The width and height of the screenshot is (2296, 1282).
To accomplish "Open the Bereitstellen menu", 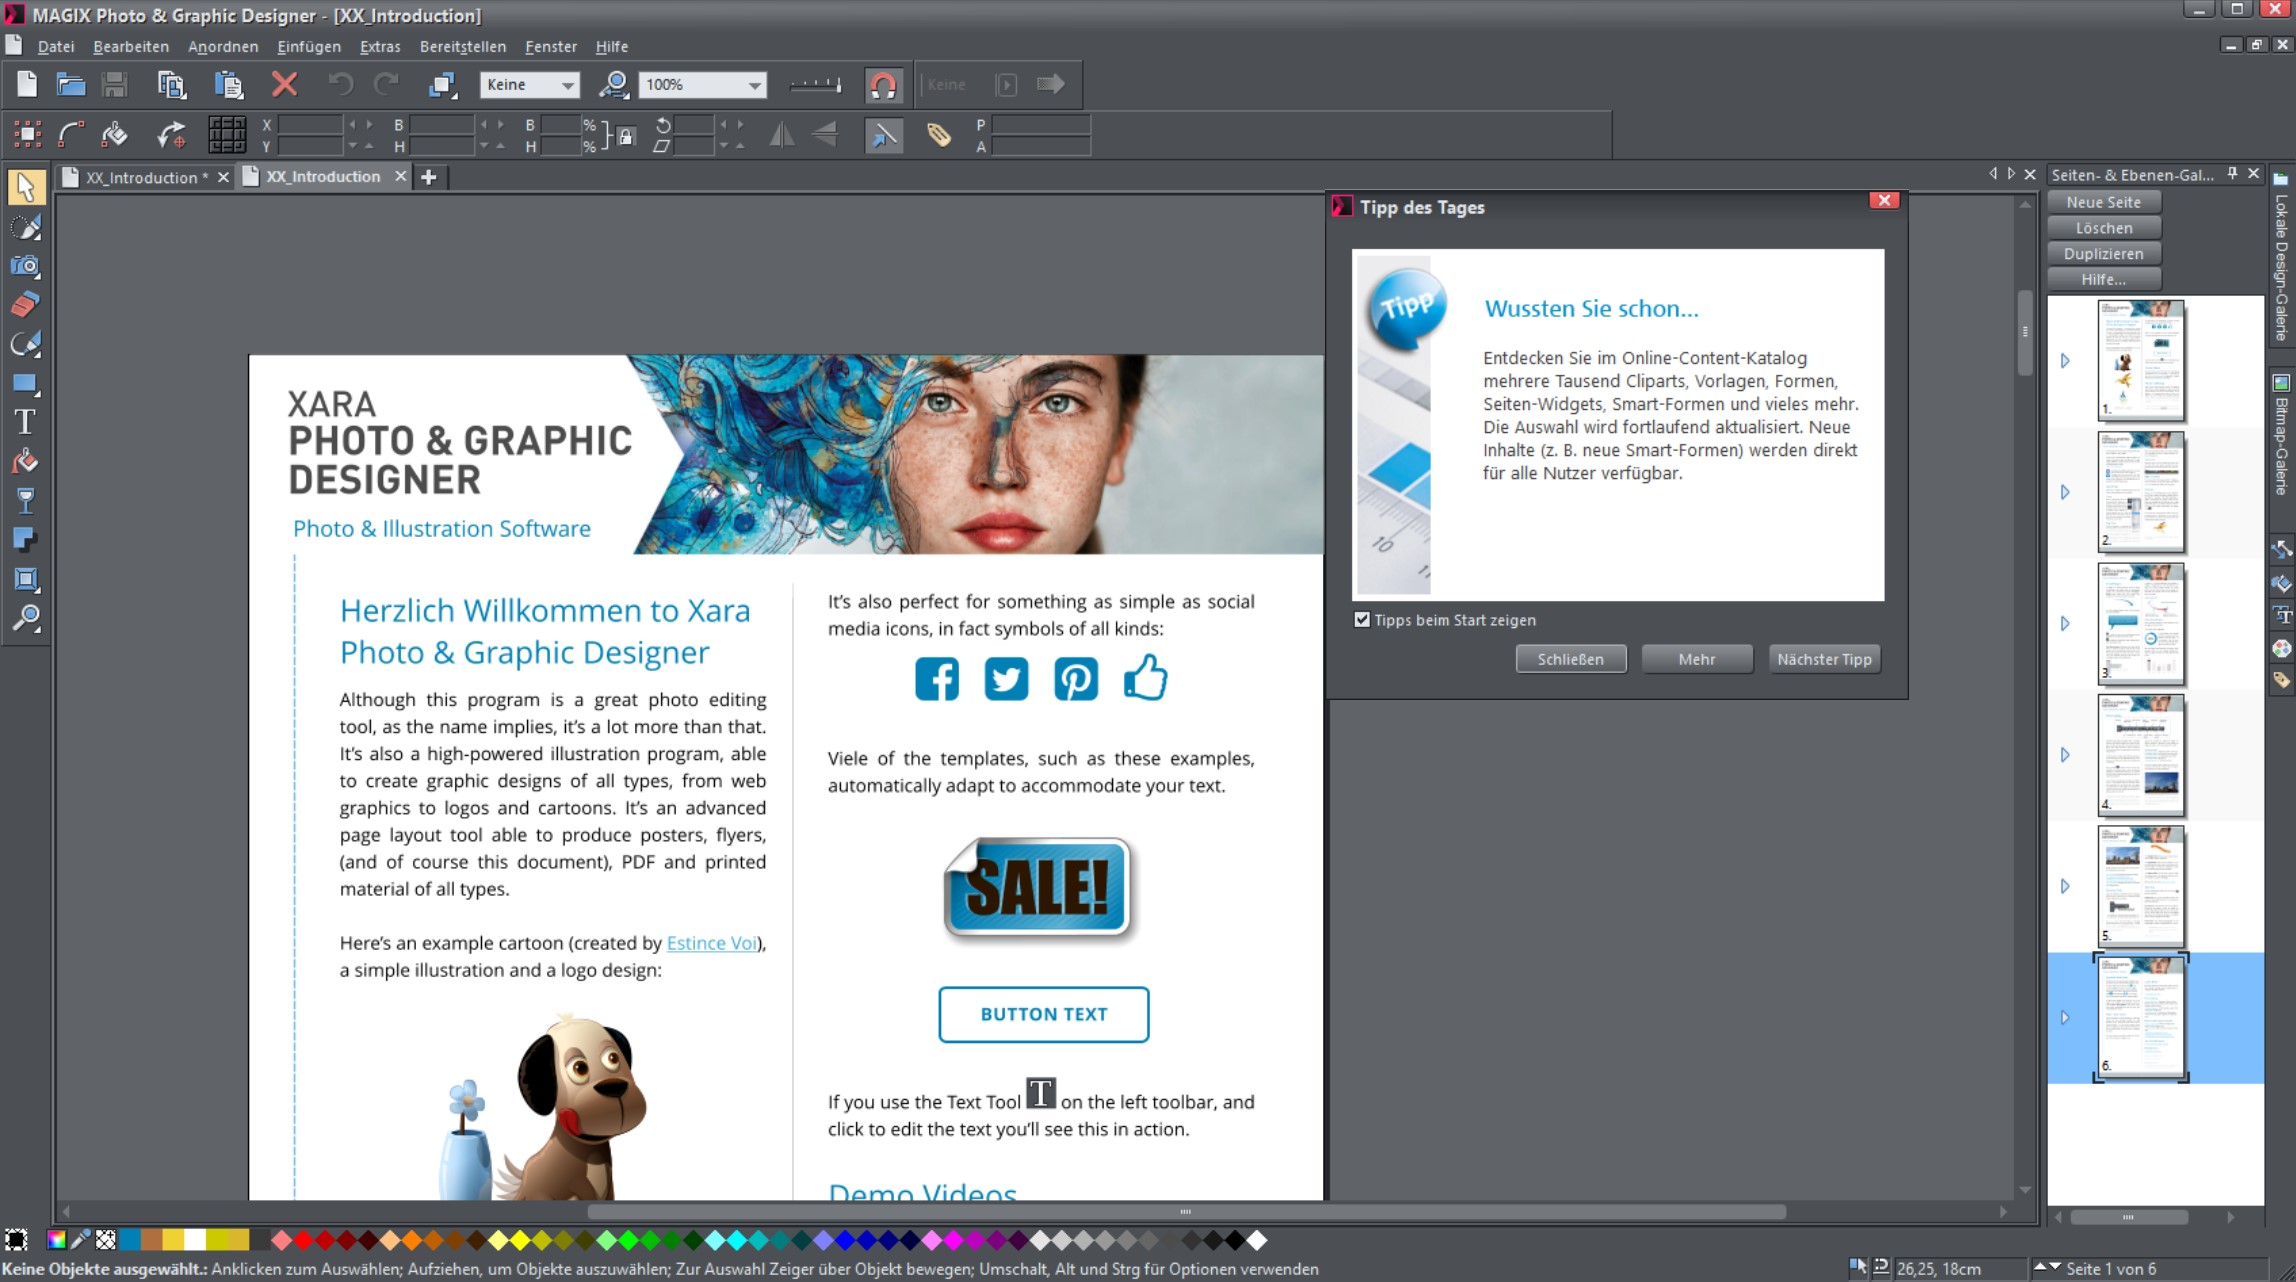I will pos(463,46).
